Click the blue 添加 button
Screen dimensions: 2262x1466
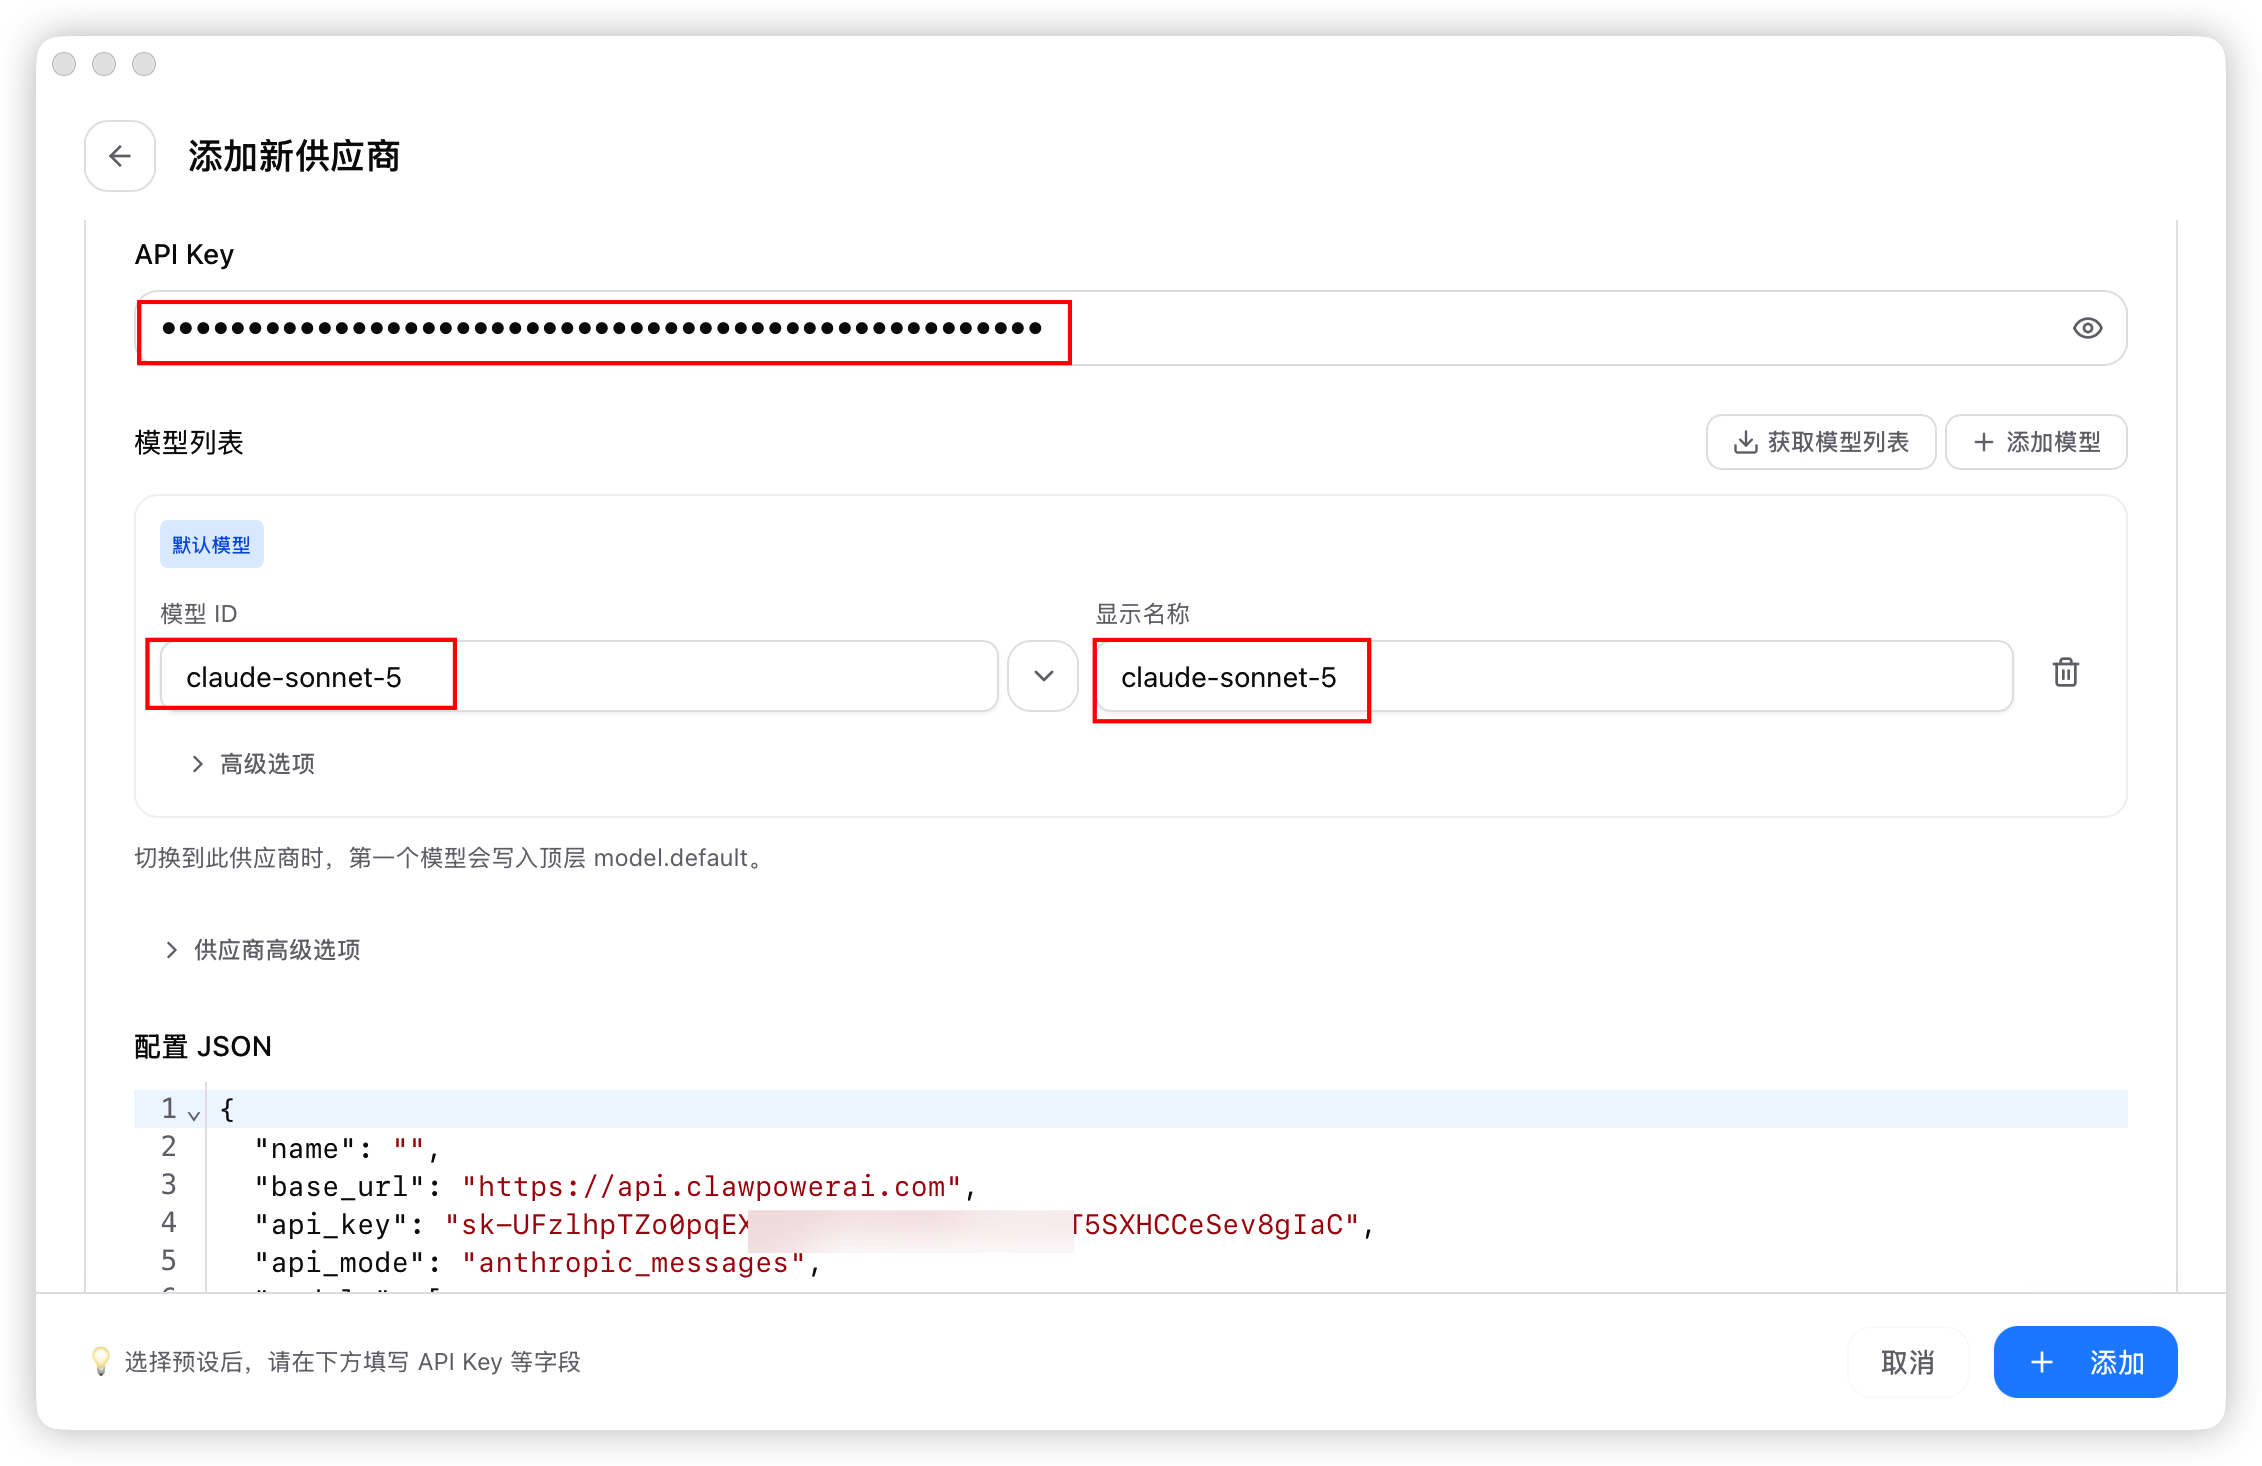[2085, 1362]
